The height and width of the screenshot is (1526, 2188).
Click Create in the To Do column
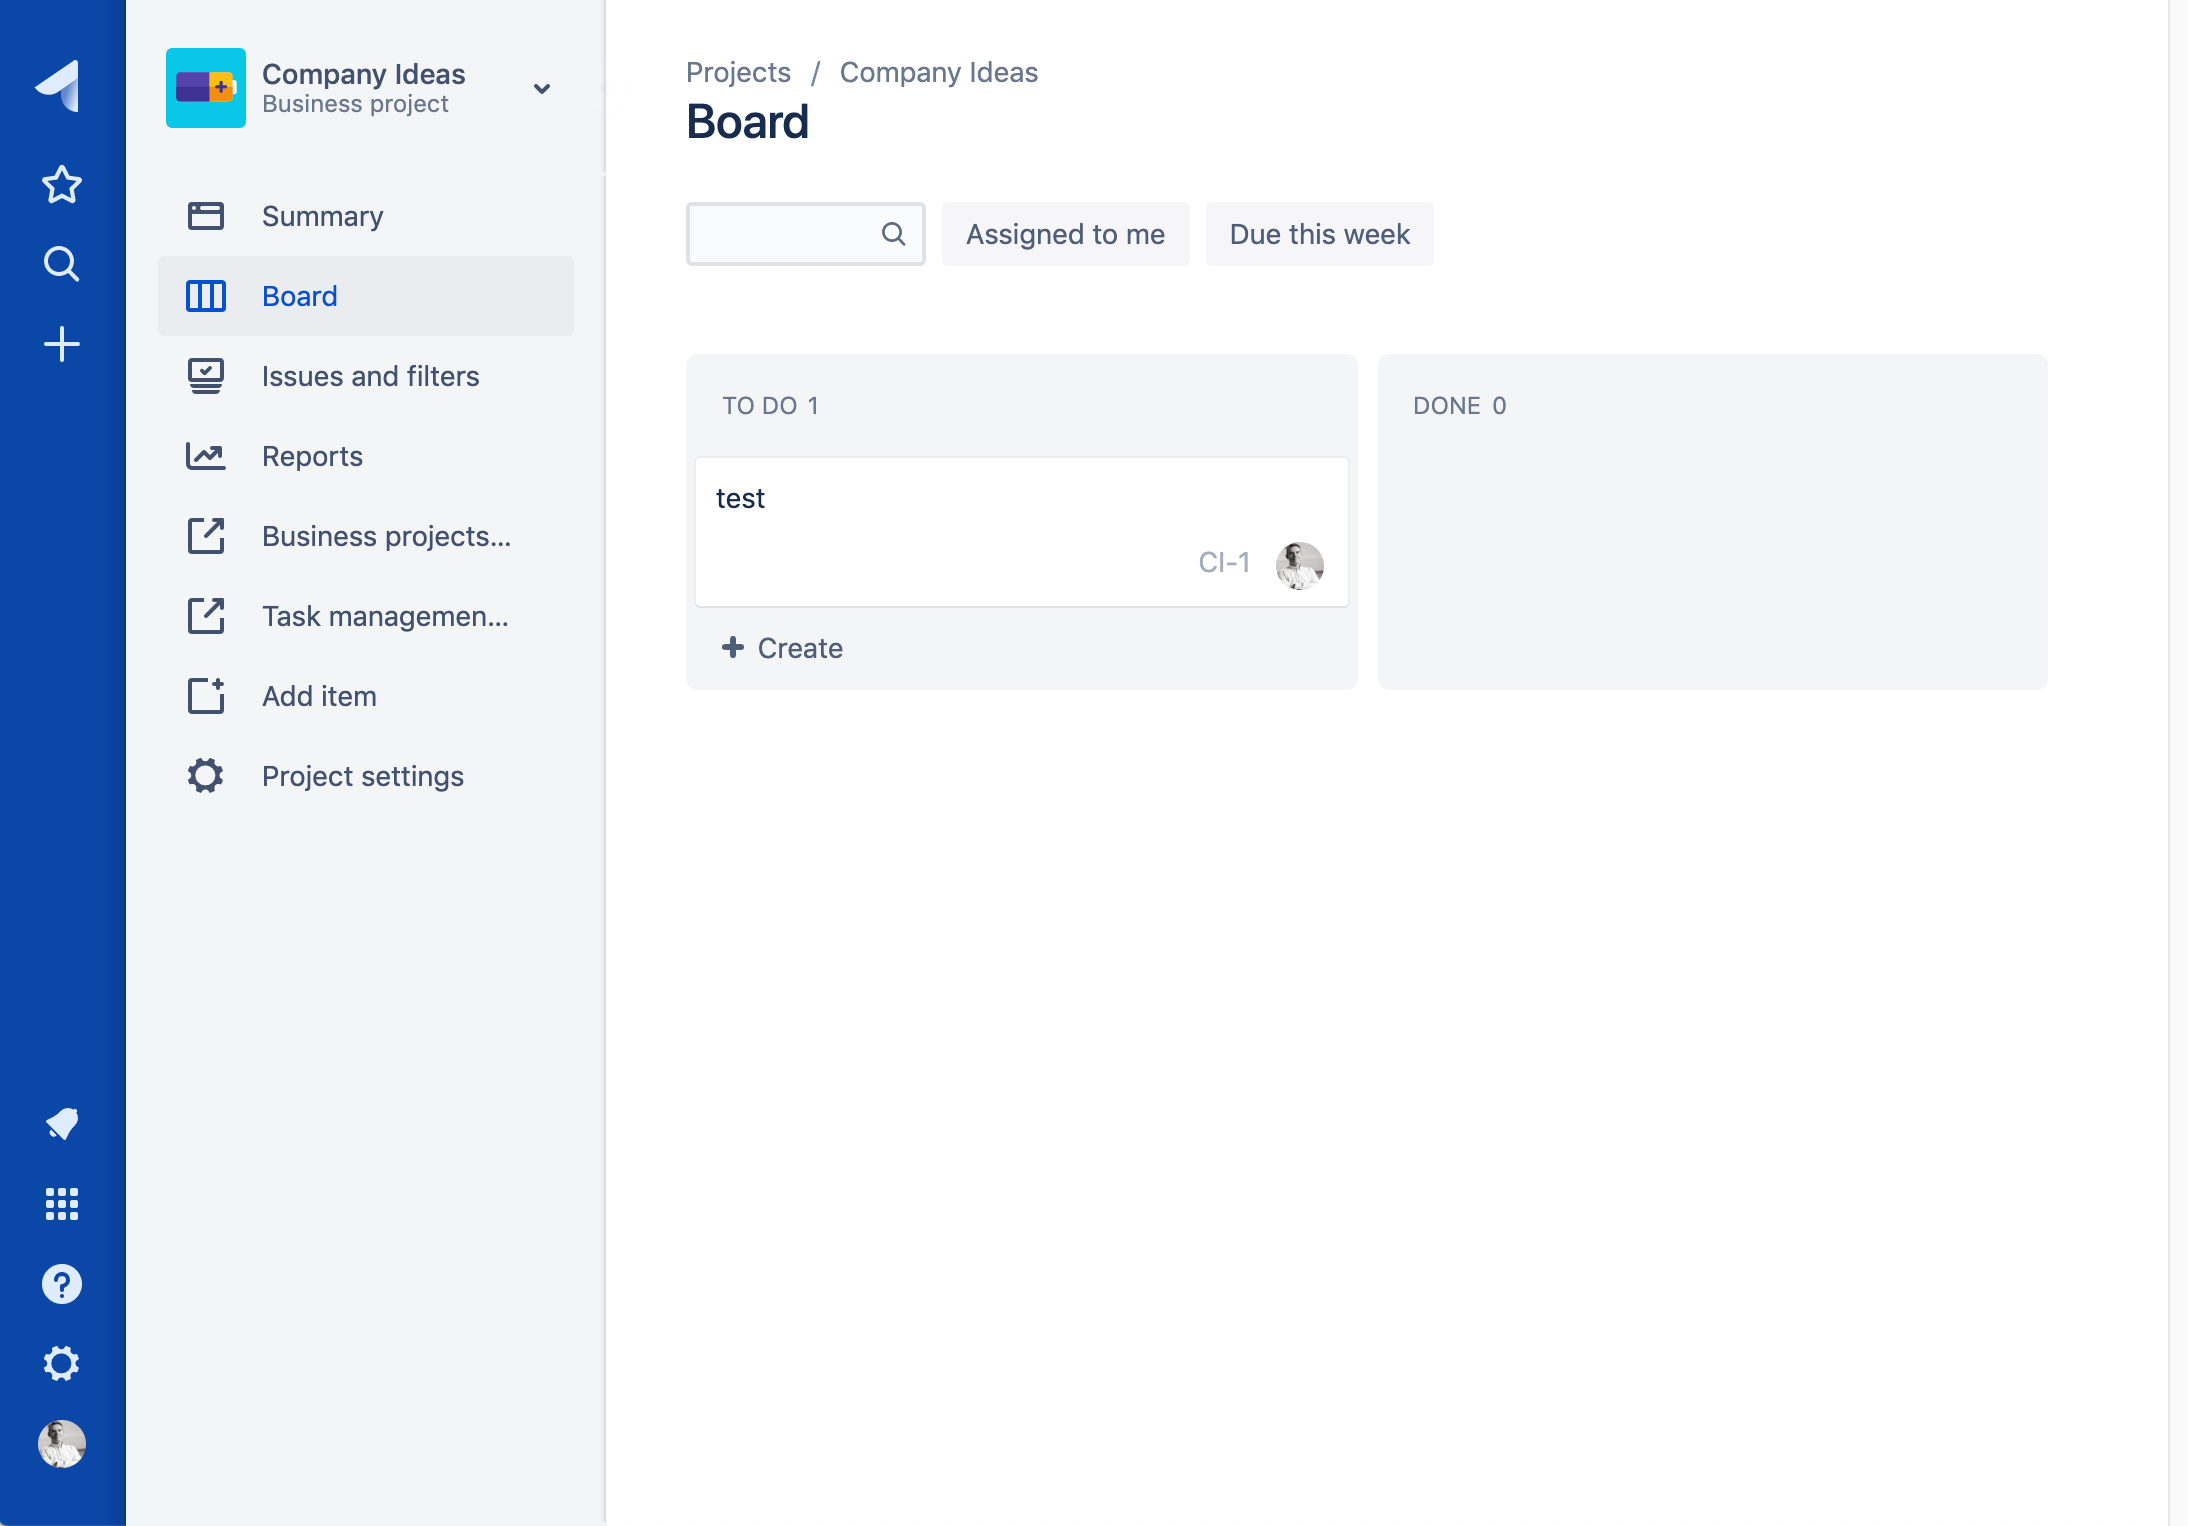tap(783, 648)
